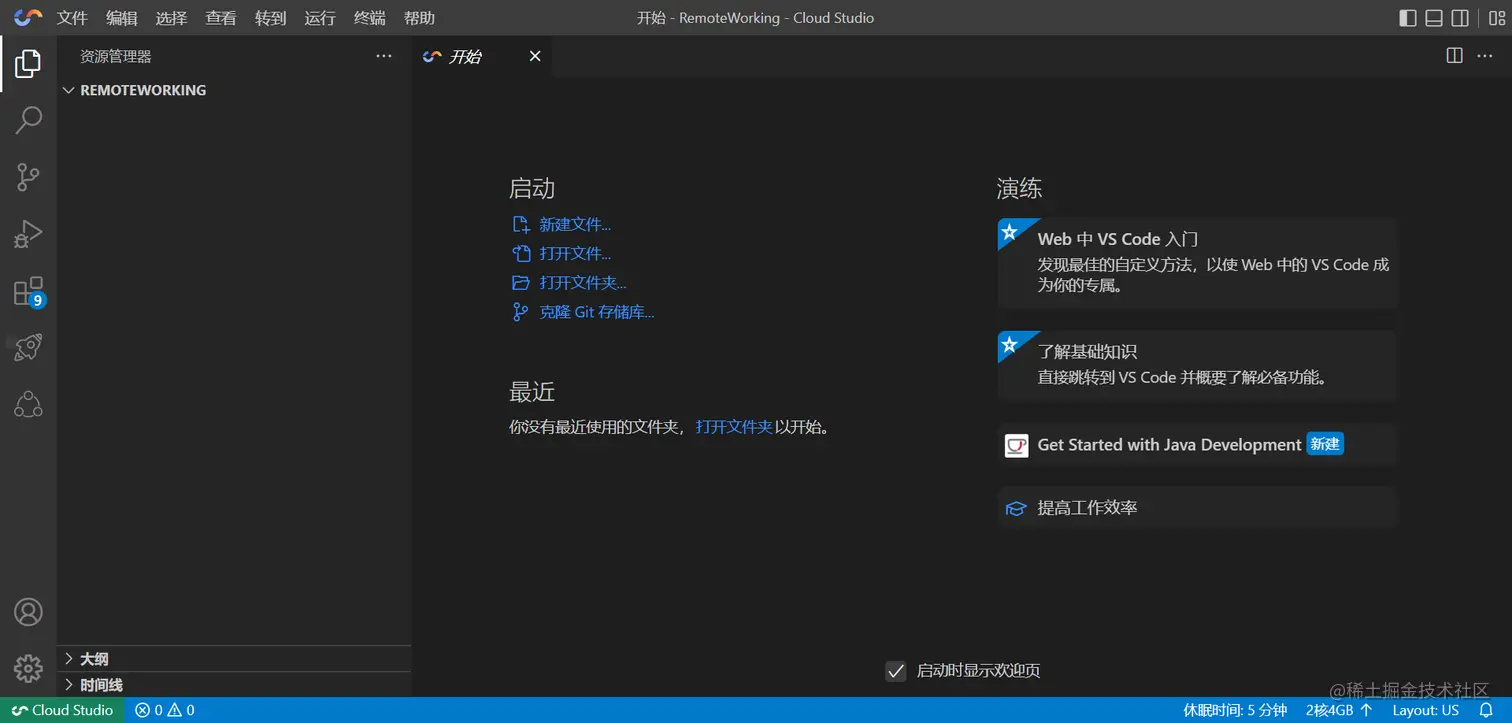
Task: Expand the 时间线 section
Action: pos(234,685)
